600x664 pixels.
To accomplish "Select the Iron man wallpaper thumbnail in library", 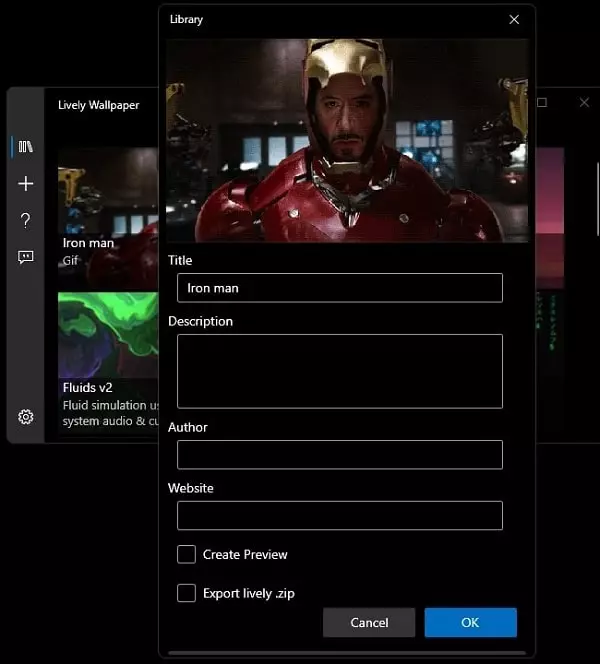I will (108, 218).
